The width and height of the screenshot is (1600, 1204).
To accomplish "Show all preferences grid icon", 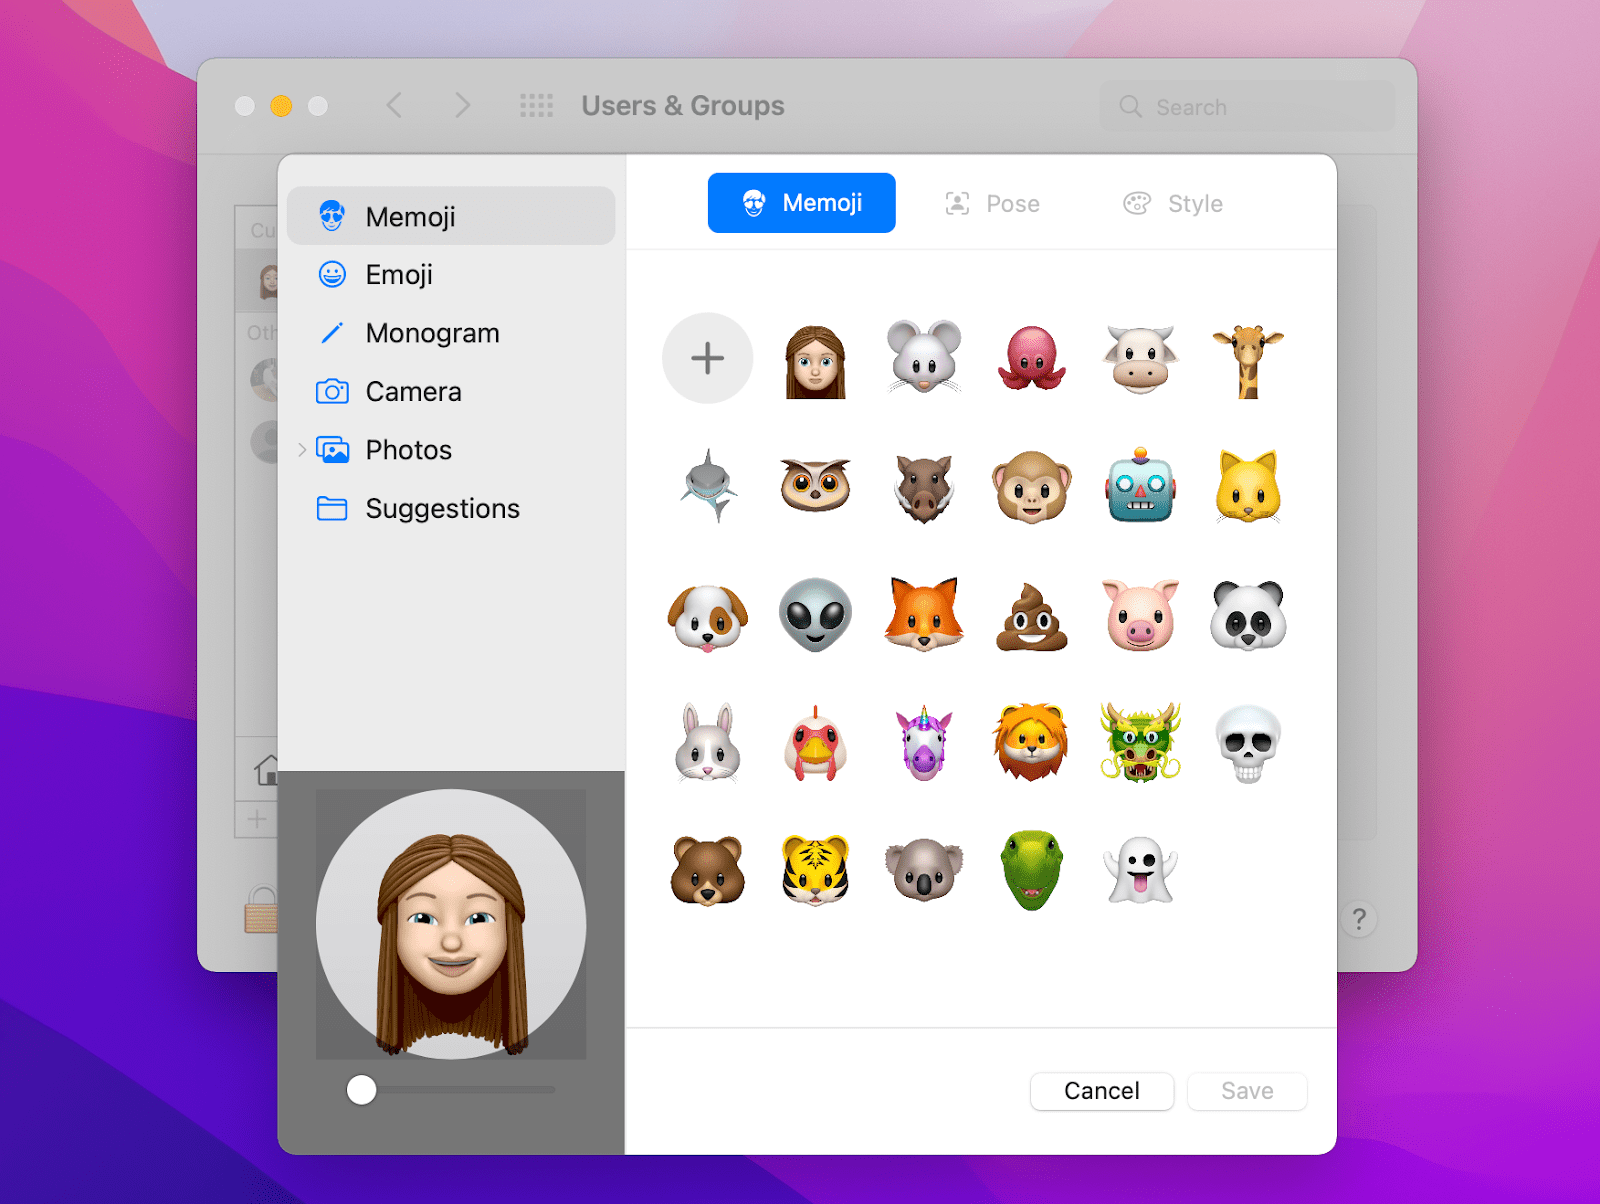I will 536,105.
